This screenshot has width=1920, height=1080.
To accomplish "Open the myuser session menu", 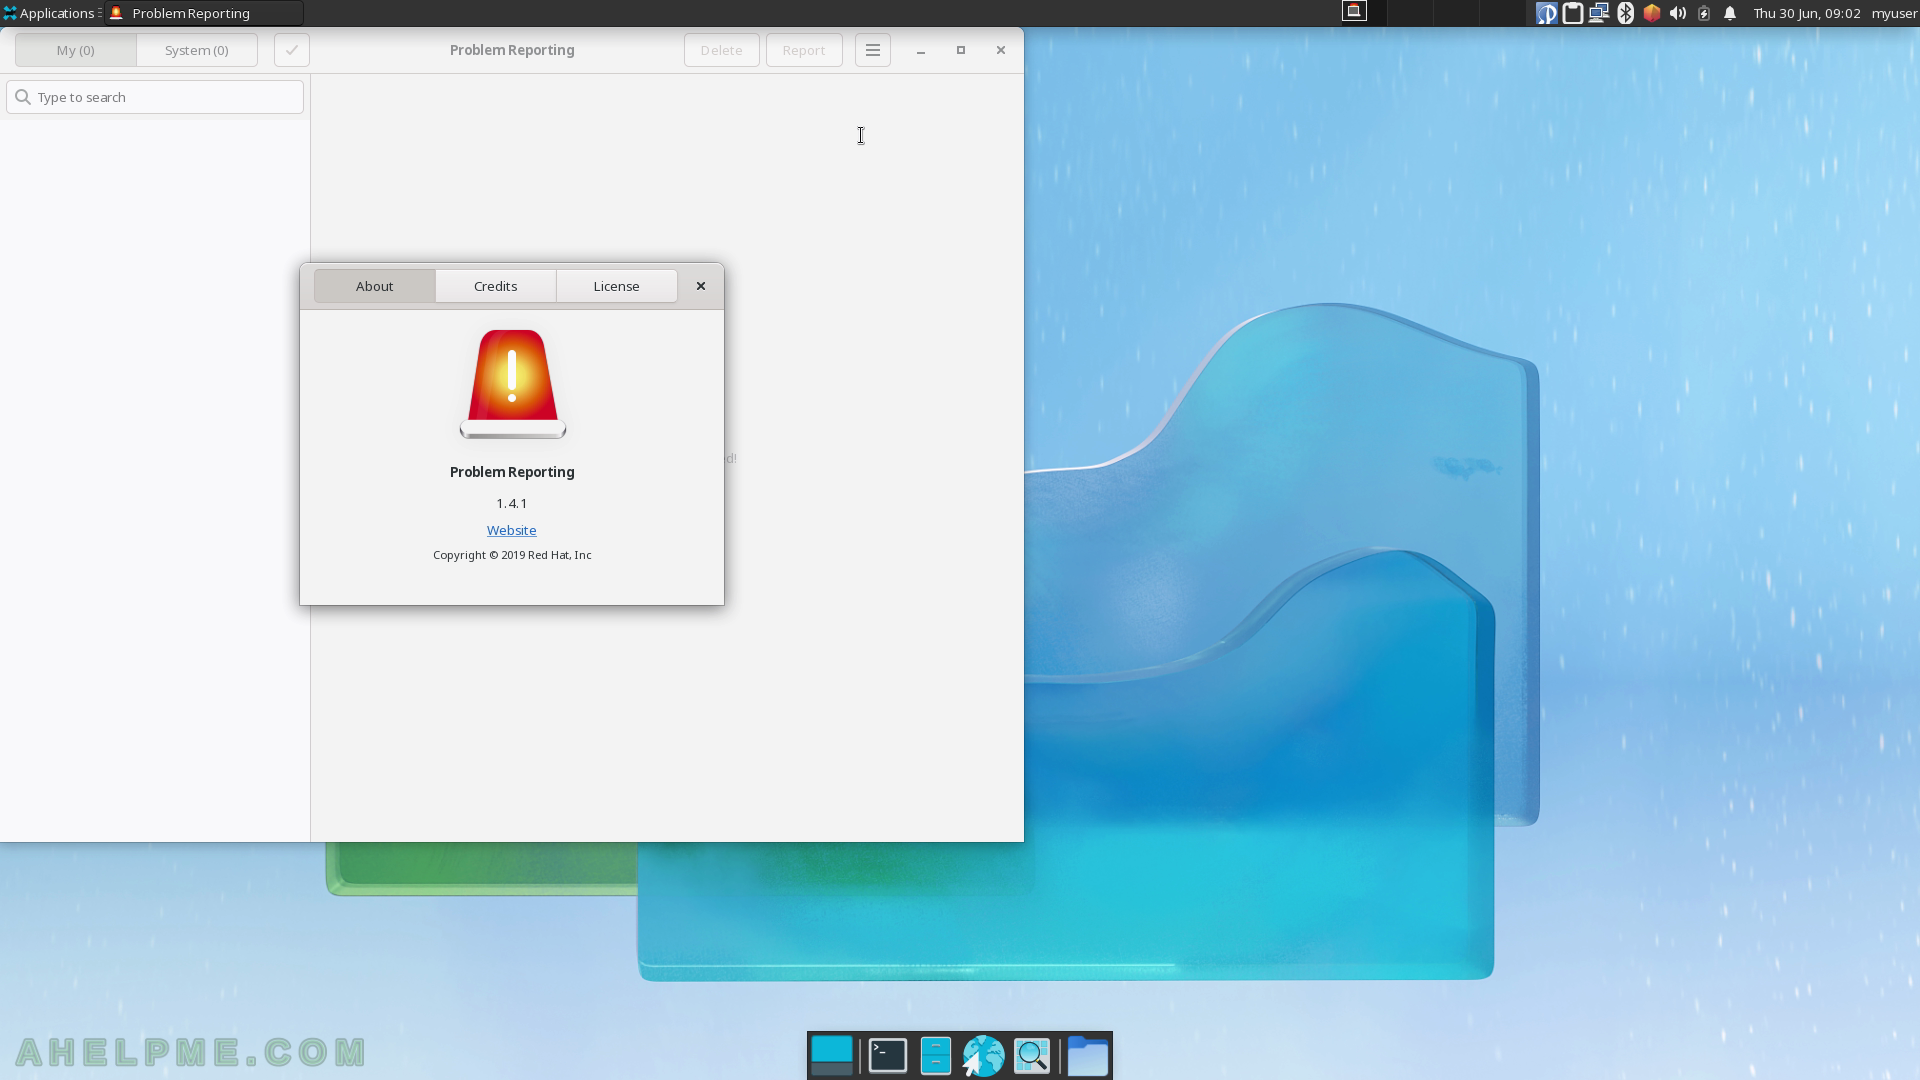I will [1894, 13].
